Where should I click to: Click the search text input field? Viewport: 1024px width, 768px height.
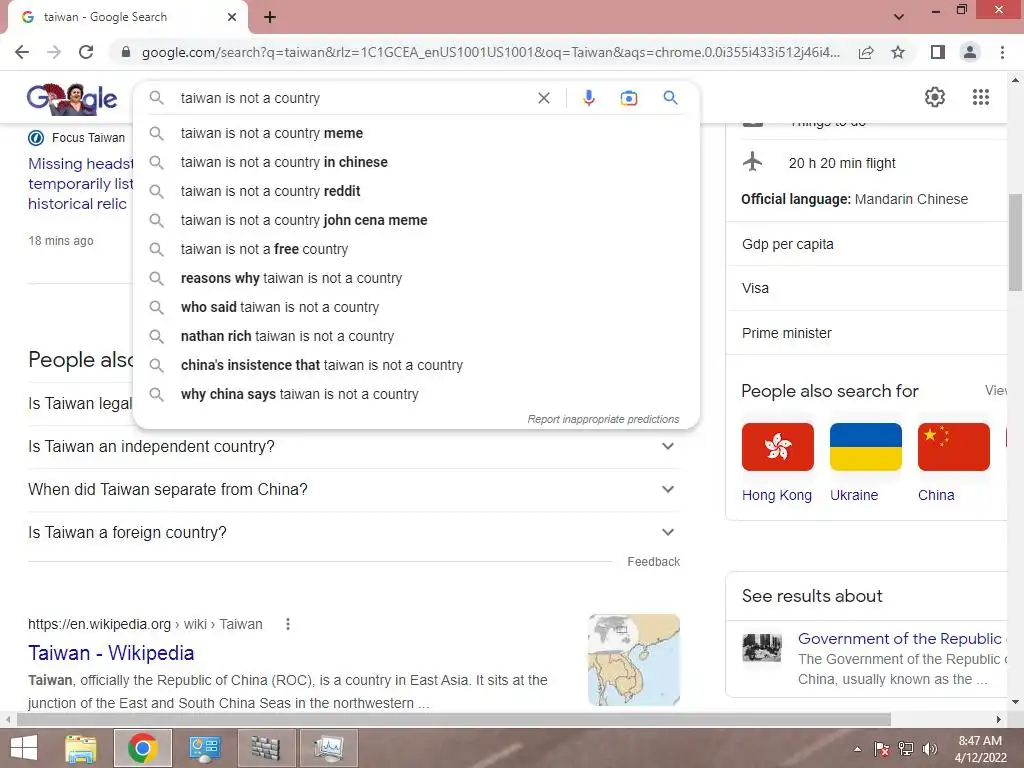click(x=353, y=98)
